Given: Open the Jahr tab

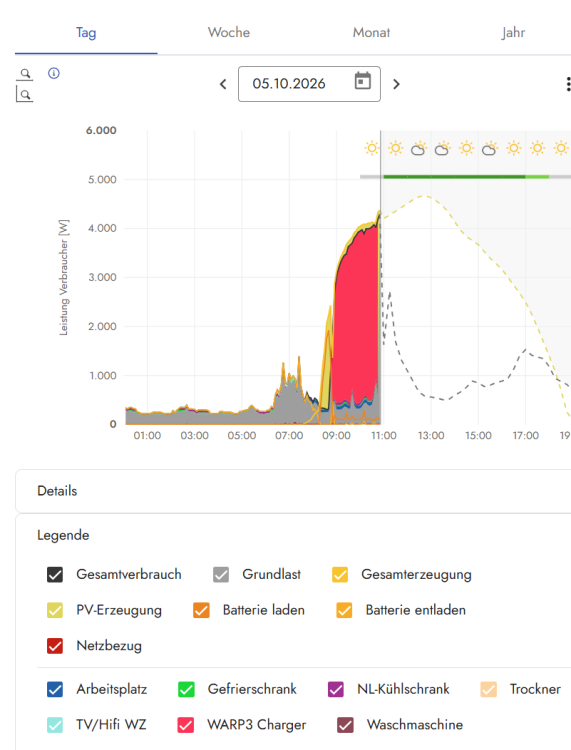Looking at the screenshot, I should coord(513,33).
